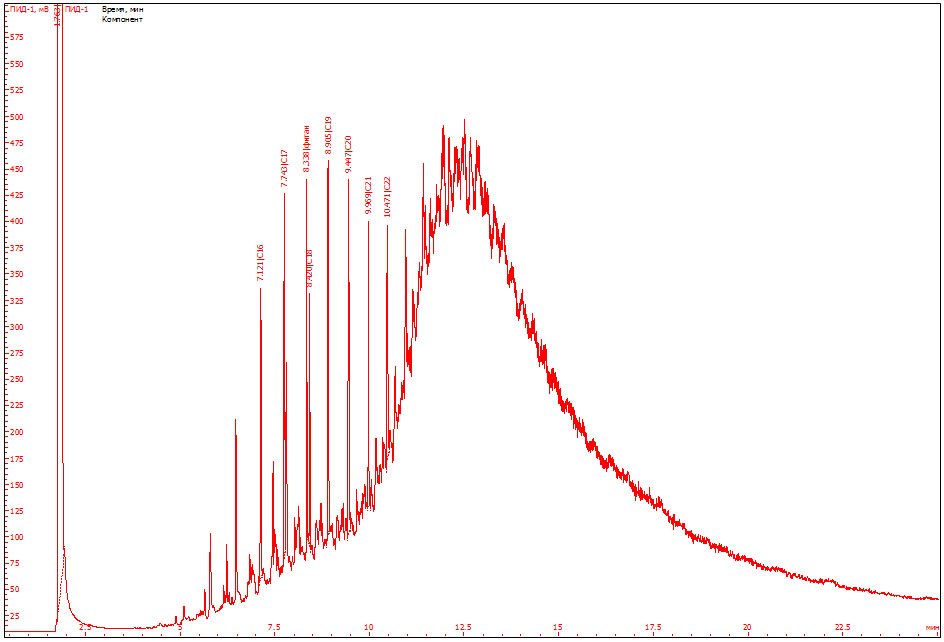Image resolution: width=944 pixels, height=642 pixels.
Task: Select the C18 peak label at 8.420
Action: pyautogui.click(x=309, y=269)
